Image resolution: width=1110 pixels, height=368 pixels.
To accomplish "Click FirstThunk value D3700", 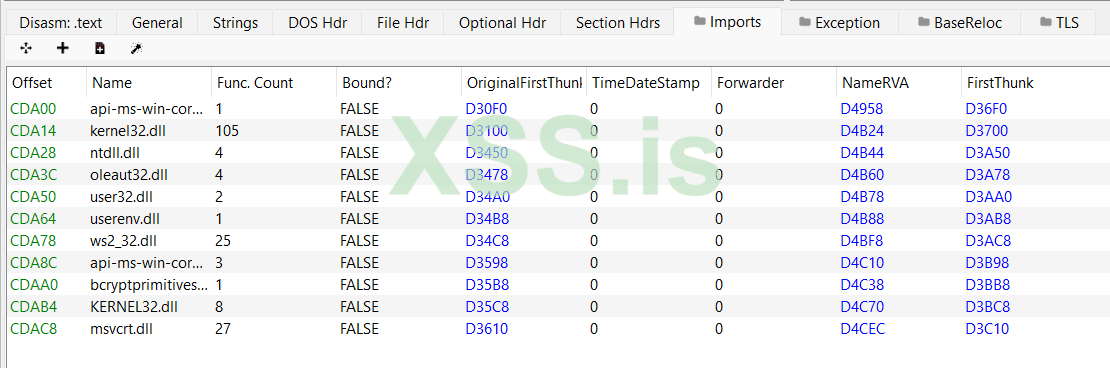I will (x=987, y=131).
